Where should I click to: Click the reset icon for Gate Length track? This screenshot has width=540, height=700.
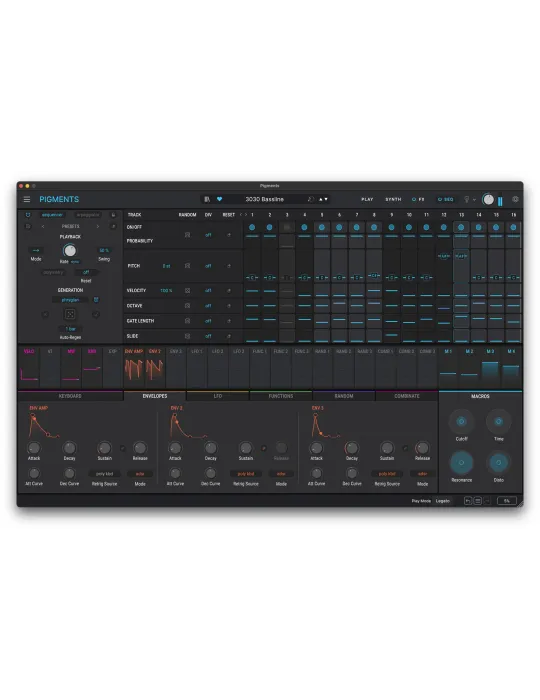click(229, 321)
